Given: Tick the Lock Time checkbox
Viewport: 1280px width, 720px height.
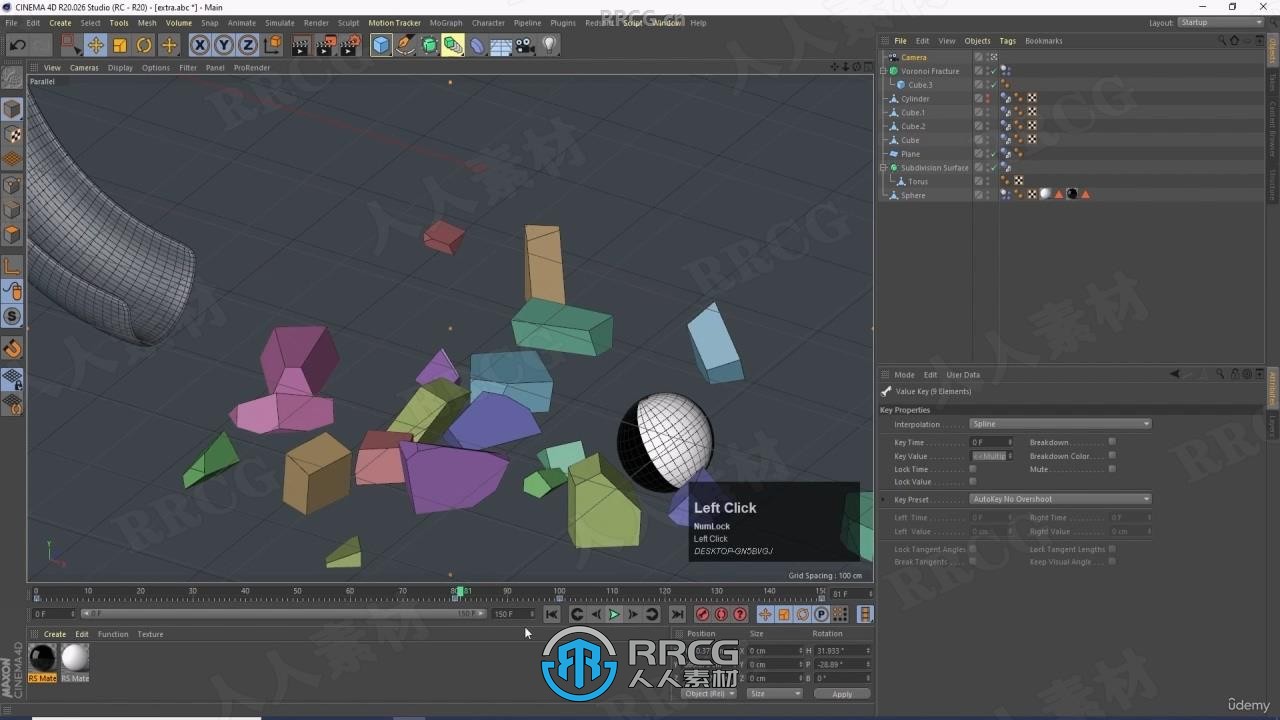Looking at the screenshot, I should tap(973, 469).
